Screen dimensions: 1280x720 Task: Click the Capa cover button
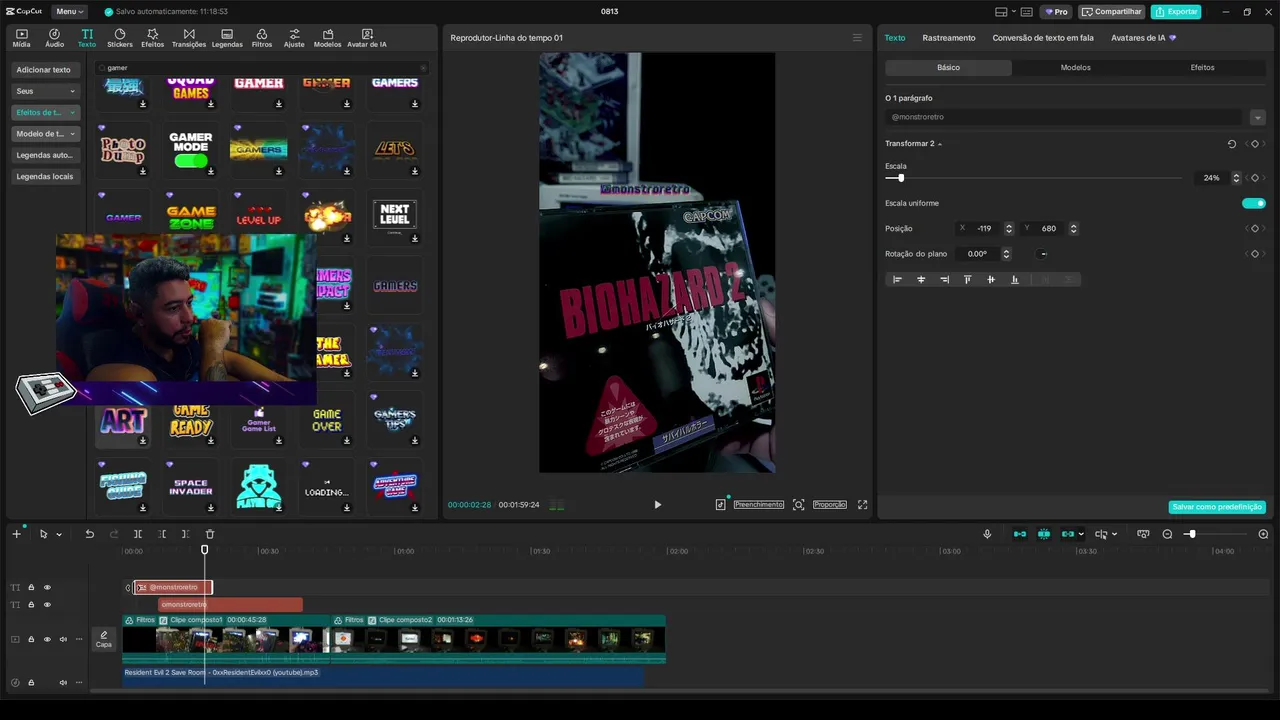(x=104, y=639)
